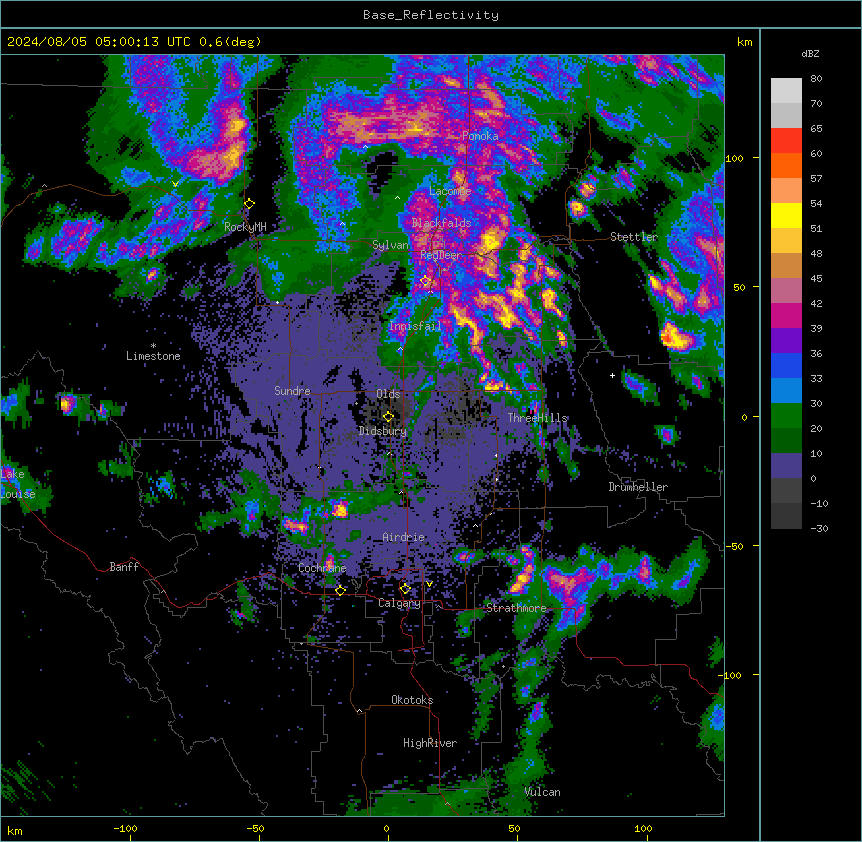Click the Drumheller label
The width and height of the screenshot is (862, 842).
(638, 487)
